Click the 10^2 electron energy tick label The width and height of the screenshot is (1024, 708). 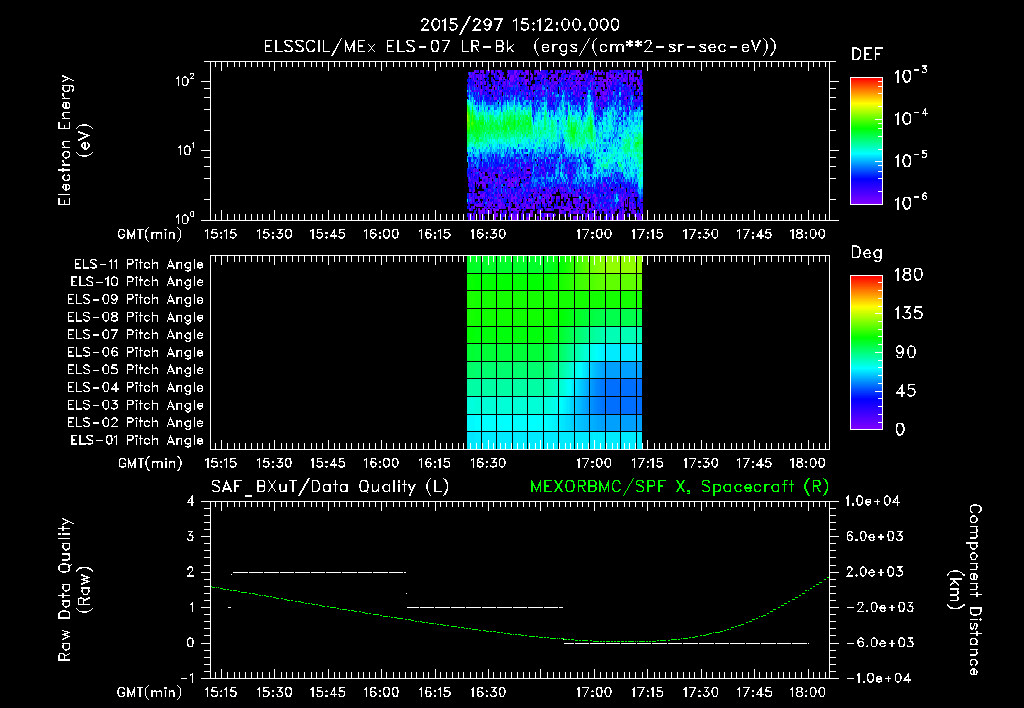(x=185, y=81)
